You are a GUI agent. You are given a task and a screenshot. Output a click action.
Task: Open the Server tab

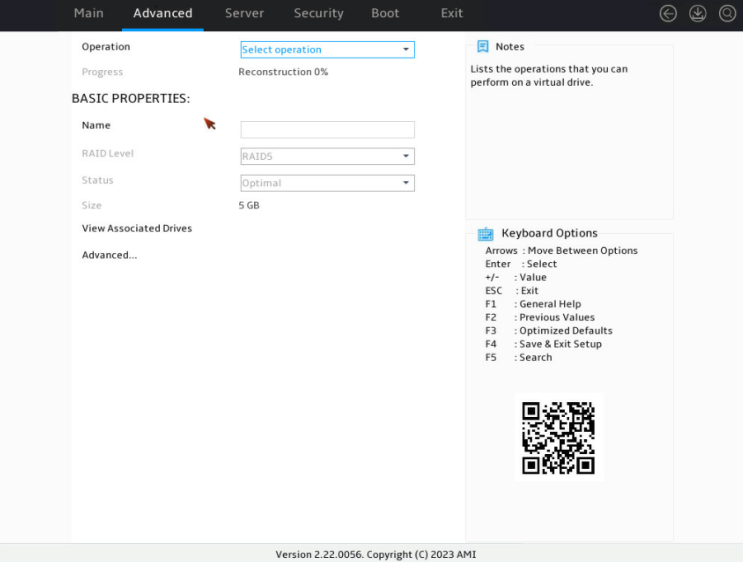pyautogui.click(x=244, y=13)
